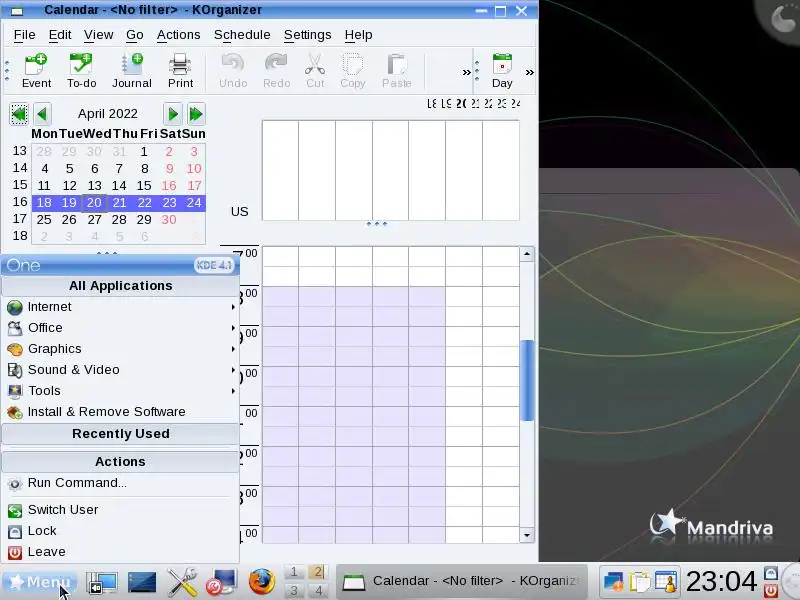Click the agenda vertical scrollbar thumb
This screenshot has width=800, height=600.
point(527,380)
